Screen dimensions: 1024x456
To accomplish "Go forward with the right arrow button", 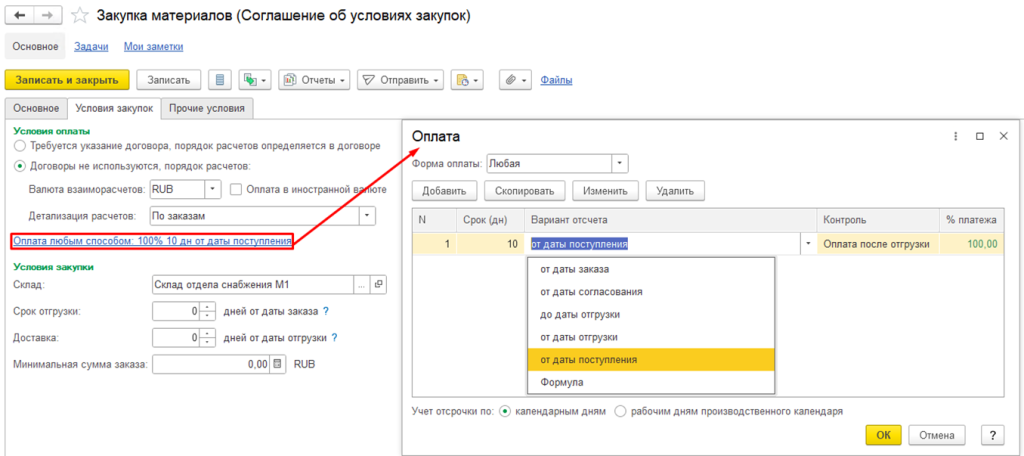I will click(x=48, y=15).
